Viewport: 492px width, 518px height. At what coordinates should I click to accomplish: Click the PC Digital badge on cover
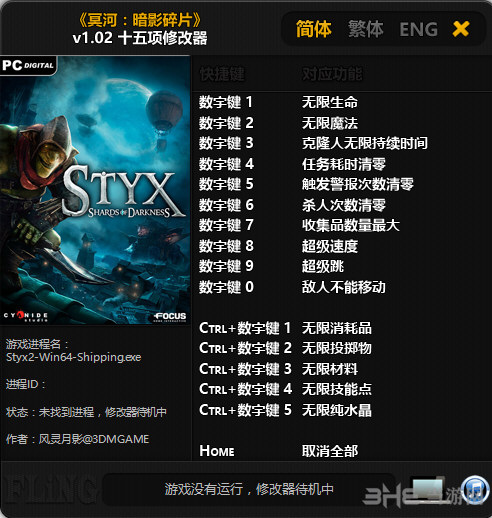tap(28, 65)
